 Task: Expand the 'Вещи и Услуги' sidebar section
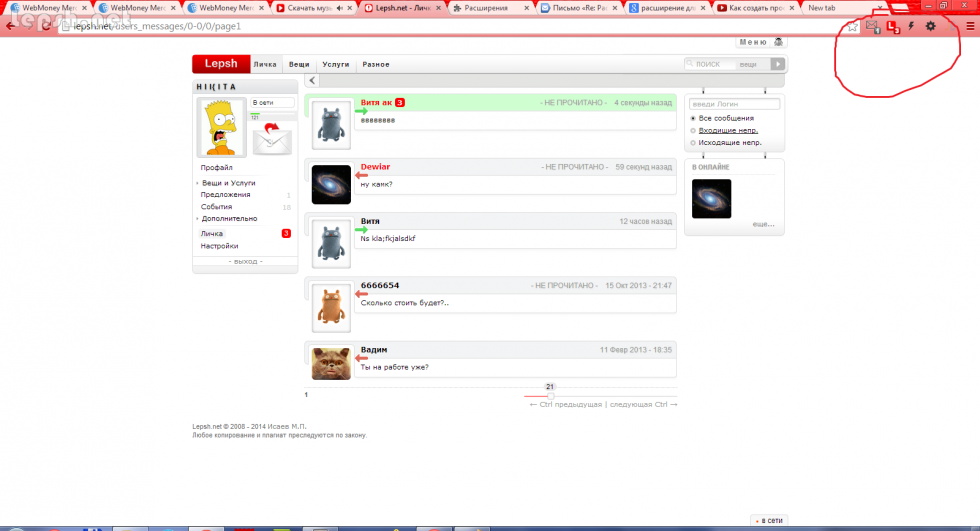(228, 183)
